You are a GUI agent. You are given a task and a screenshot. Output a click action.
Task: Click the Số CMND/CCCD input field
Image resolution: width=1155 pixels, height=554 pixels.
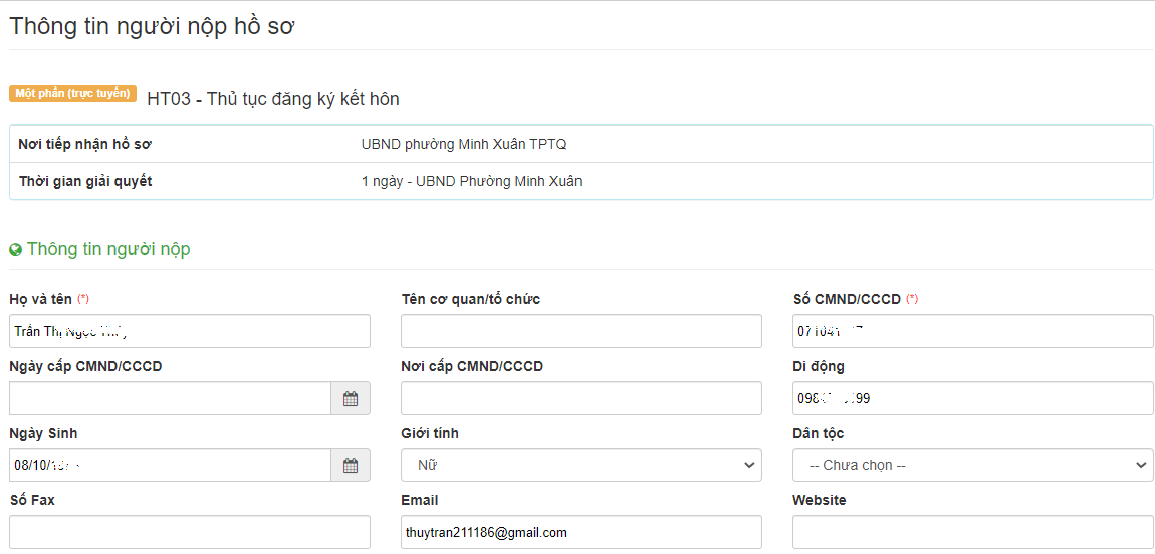(x=972, y=331)
